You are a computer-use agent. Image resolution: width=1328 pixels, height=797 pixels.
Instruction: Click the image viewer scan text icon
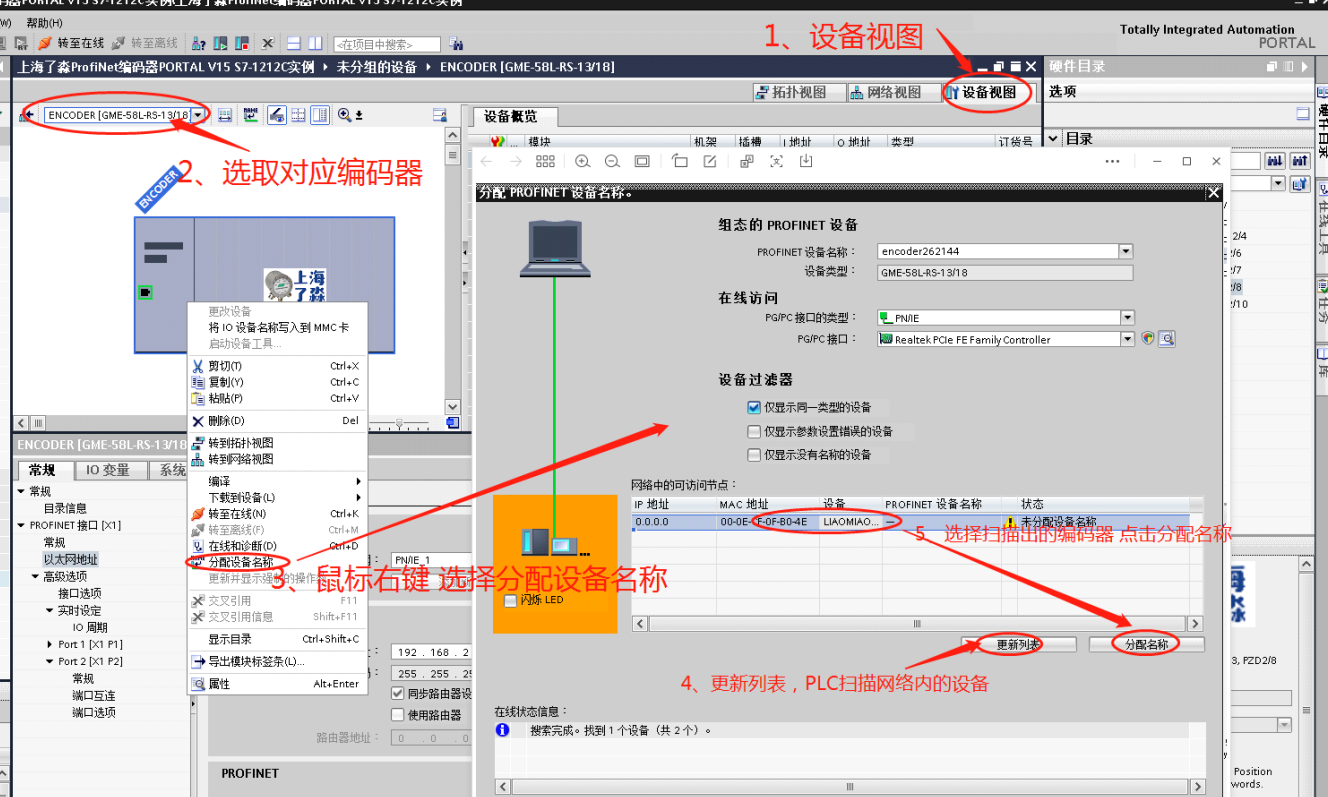tap(776, 161)
